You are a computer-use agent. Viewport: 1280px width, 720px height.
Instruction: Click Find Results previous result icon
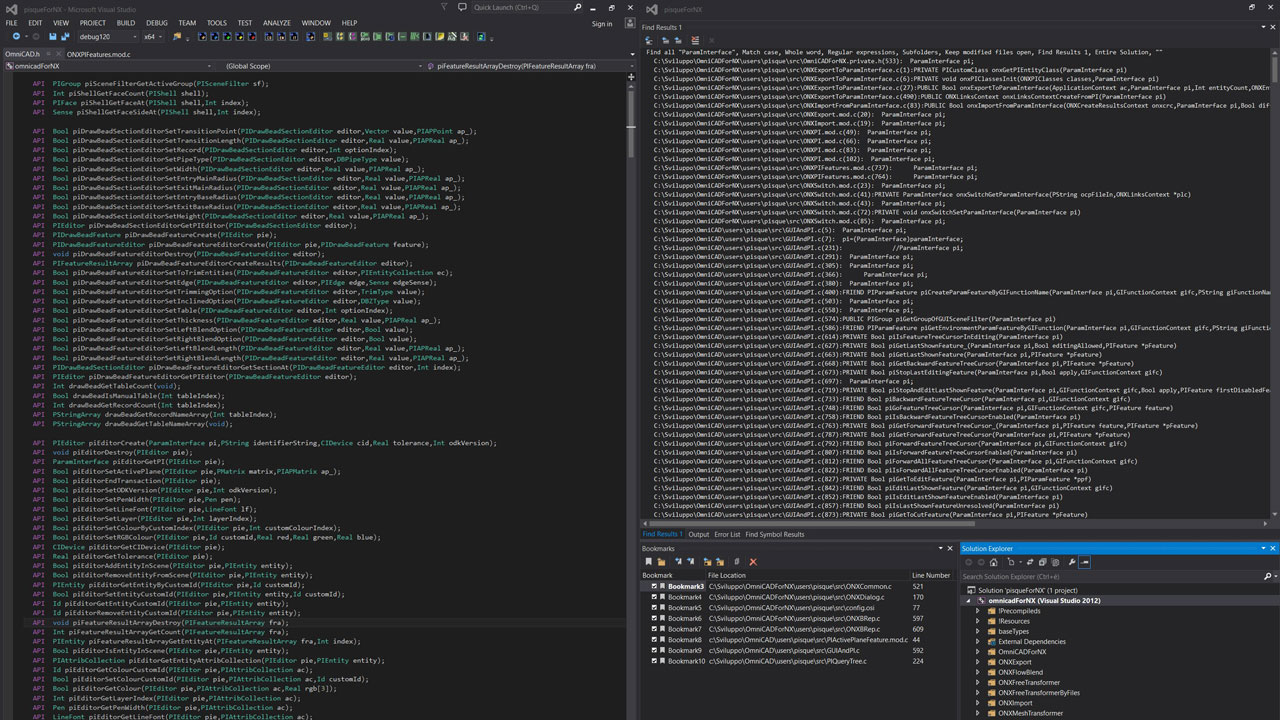point(664,40)
